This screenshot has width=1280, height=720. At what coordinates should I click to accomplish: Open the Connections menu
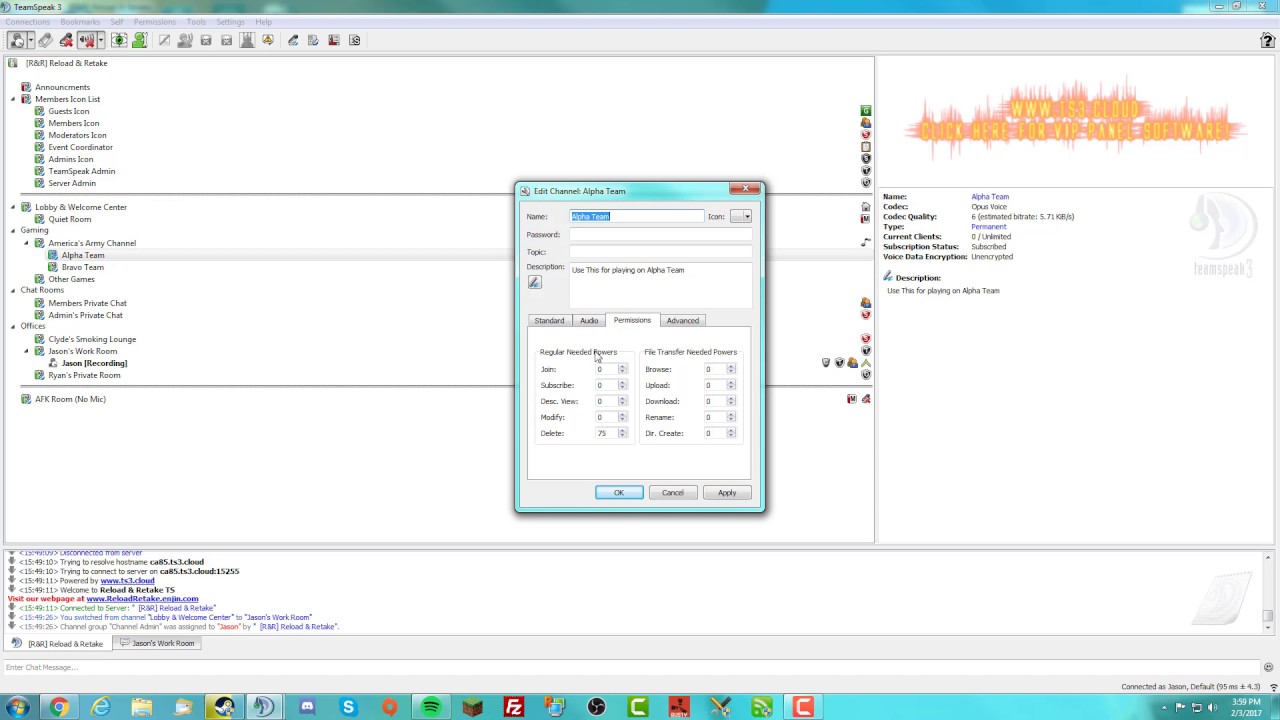27,22
